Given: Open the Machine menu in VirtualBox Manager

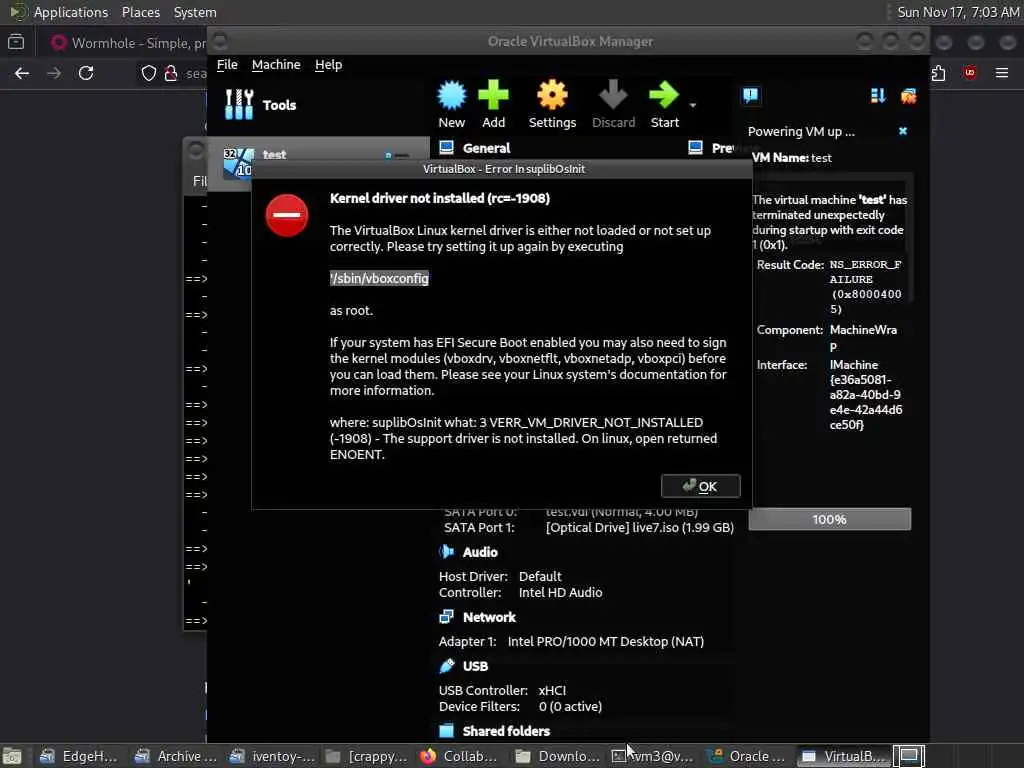Looking at the screenshot, I should point(276,65).
